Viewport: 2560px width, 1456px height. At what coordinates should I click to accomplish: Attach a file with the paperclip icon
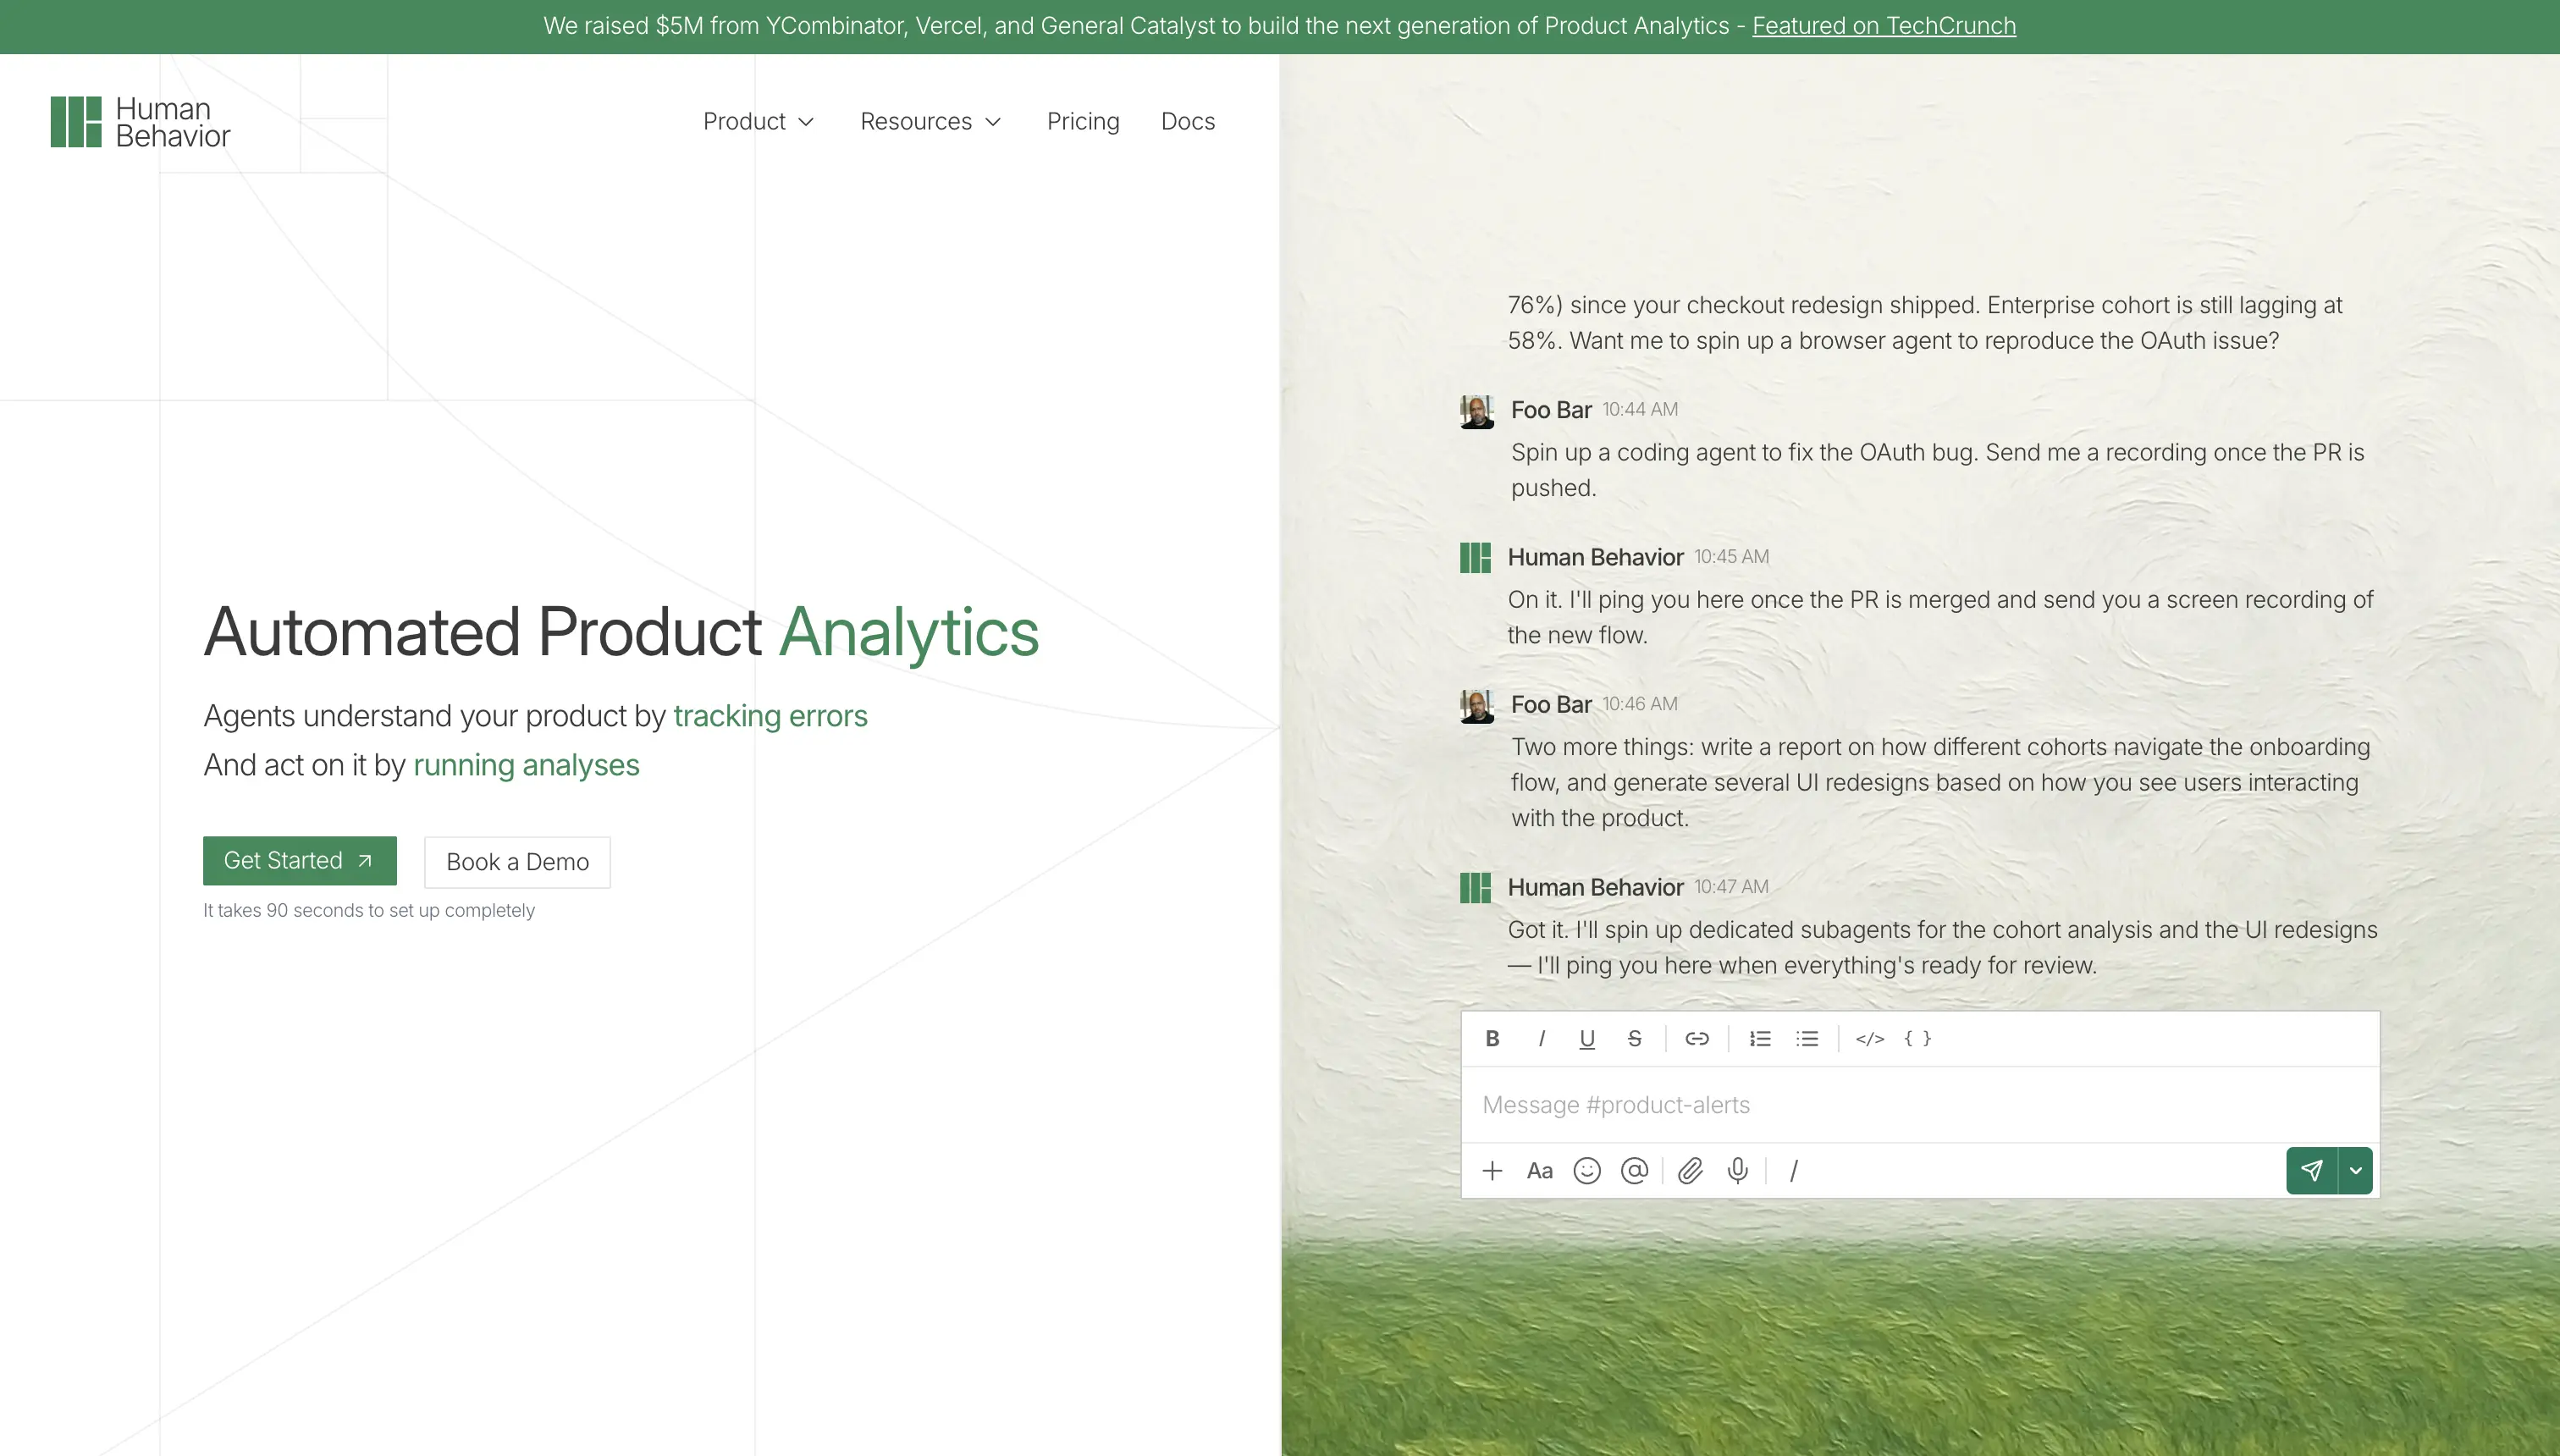[1690, 1170]
